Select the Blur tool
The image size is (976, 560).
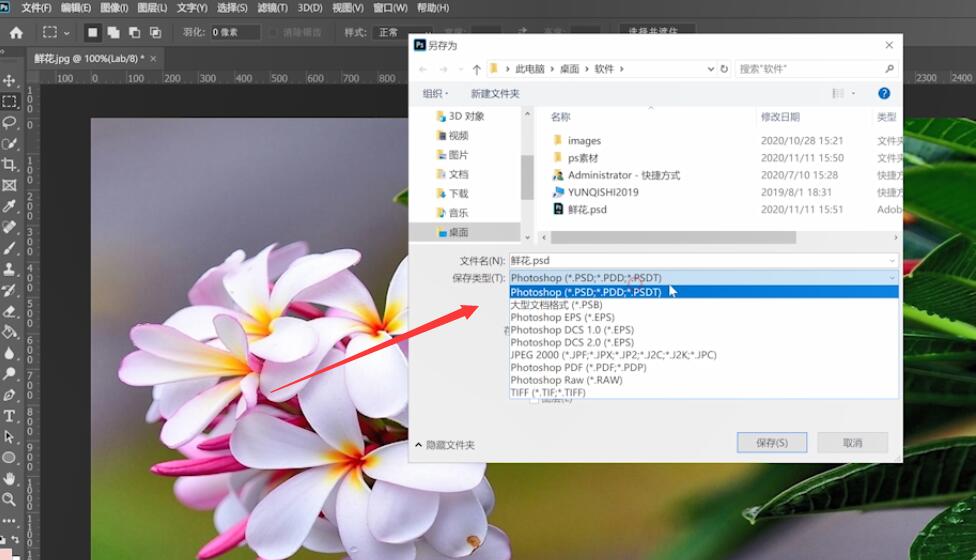coord(9,353)
